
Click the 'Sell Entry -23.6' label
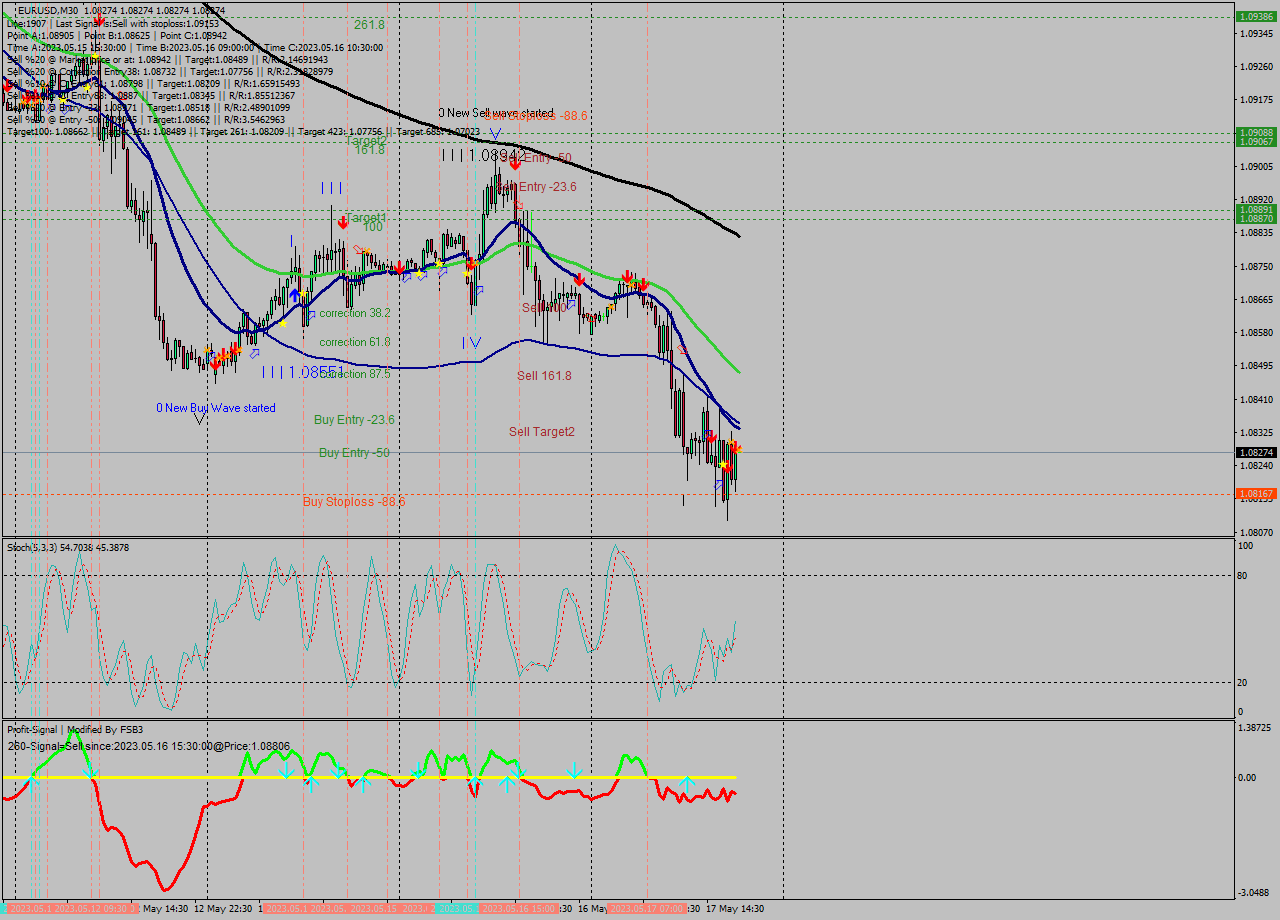click(x=536, y=187)
